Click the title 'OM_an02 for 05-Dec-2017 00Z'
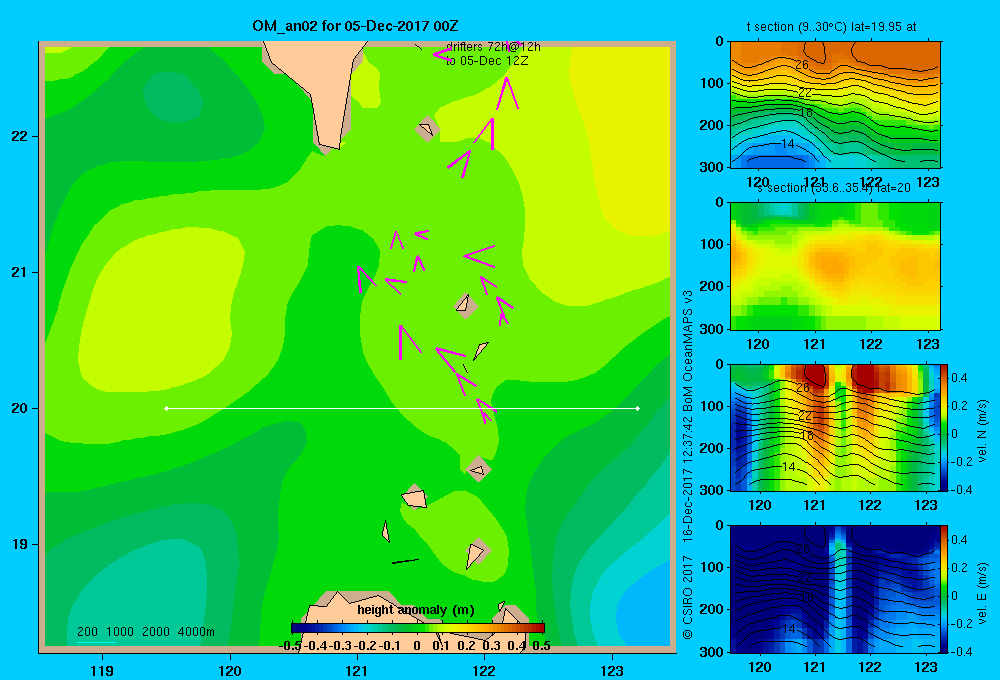 click(x=355, y=26)
